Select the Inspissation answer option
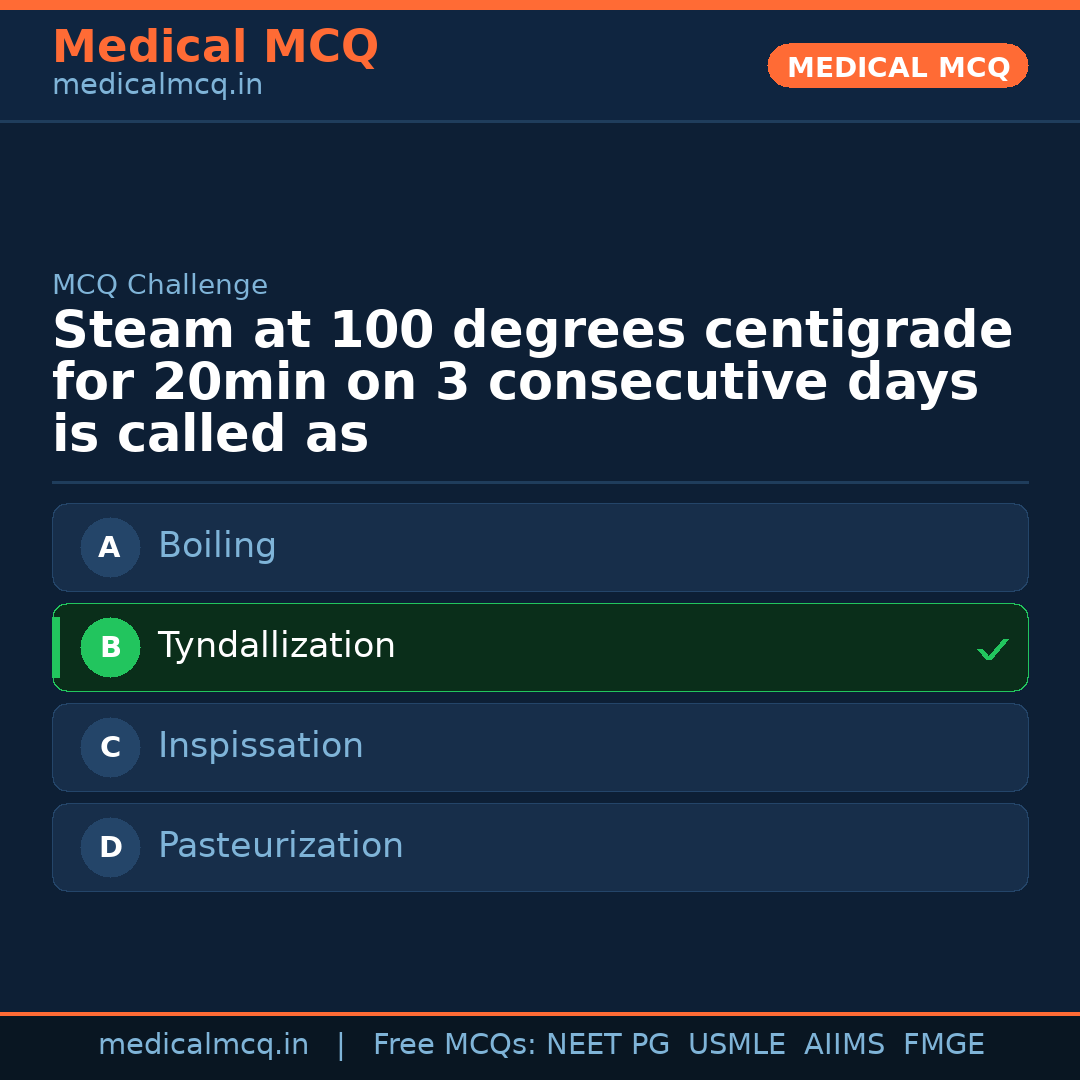The image size is (1080, 1080). (540, 747)
